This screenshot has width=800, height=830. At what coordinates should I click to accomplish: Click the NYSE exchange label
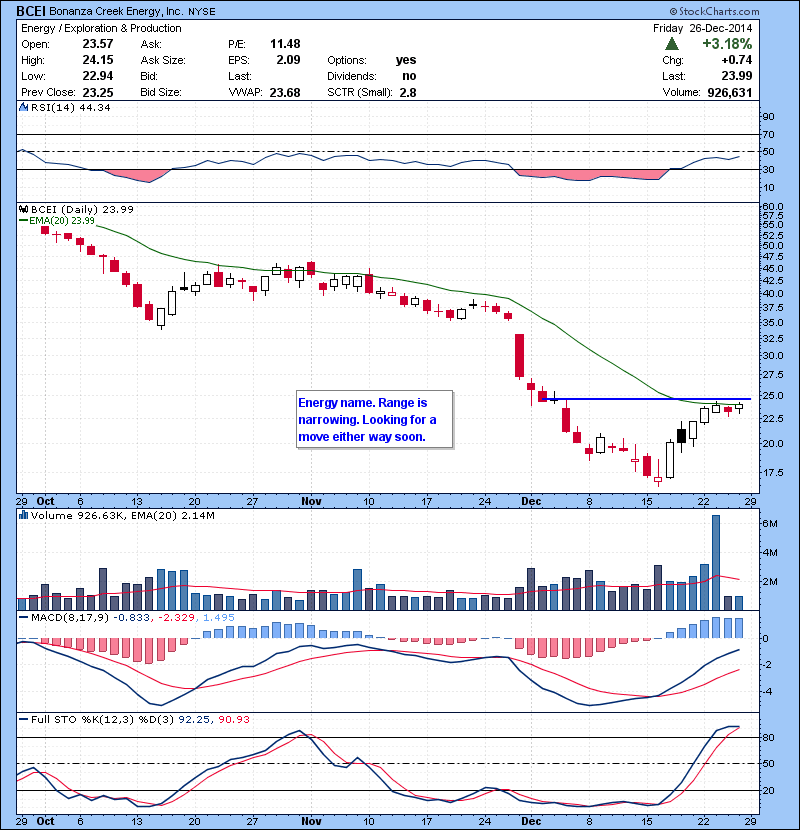202,12
